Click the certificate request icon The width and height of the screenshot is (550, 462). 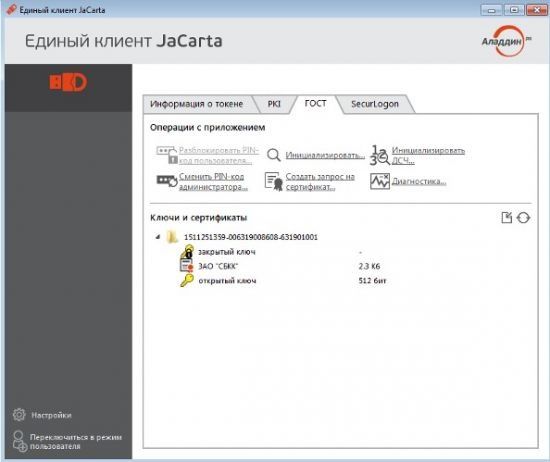274,181
